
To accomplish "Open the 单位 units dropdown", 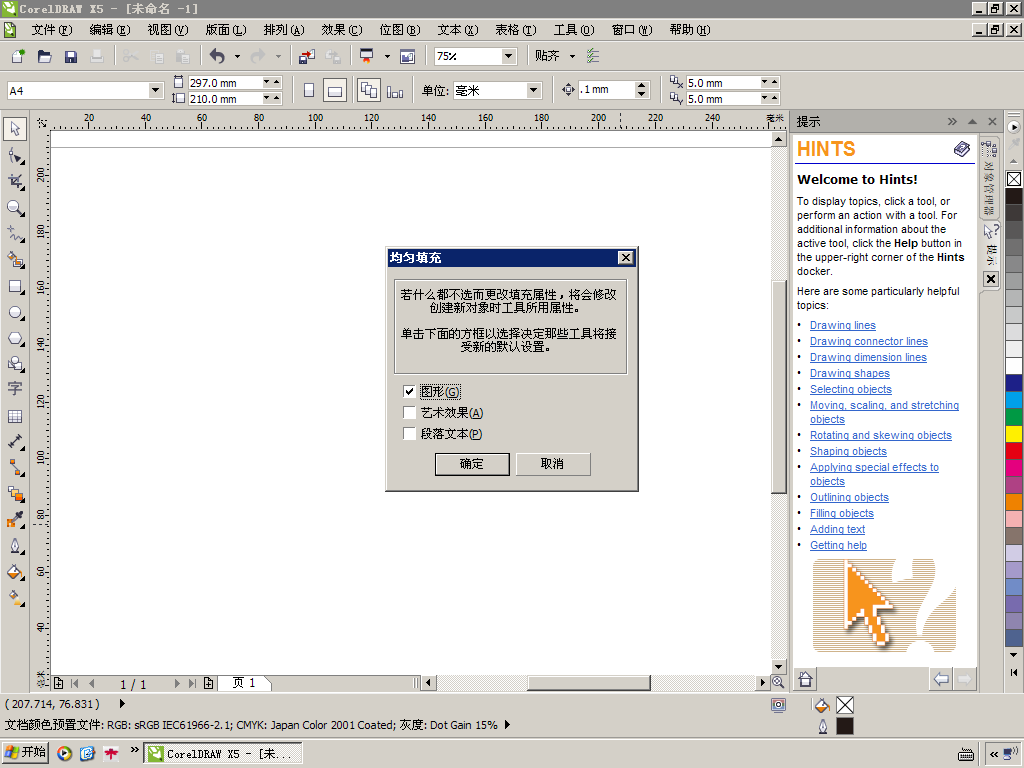I will pos(533,91).
